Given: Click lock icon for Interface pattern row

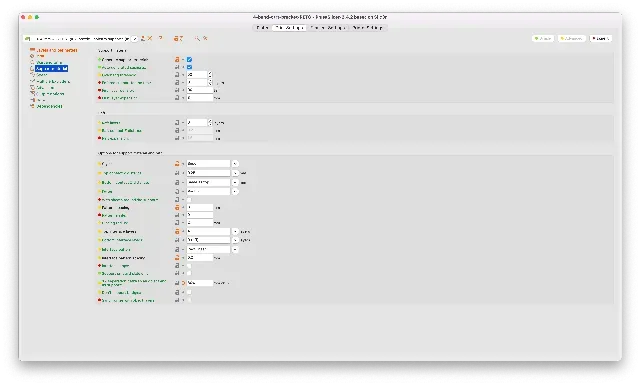Looking at the screenshot, I should [x=177, y=249].
